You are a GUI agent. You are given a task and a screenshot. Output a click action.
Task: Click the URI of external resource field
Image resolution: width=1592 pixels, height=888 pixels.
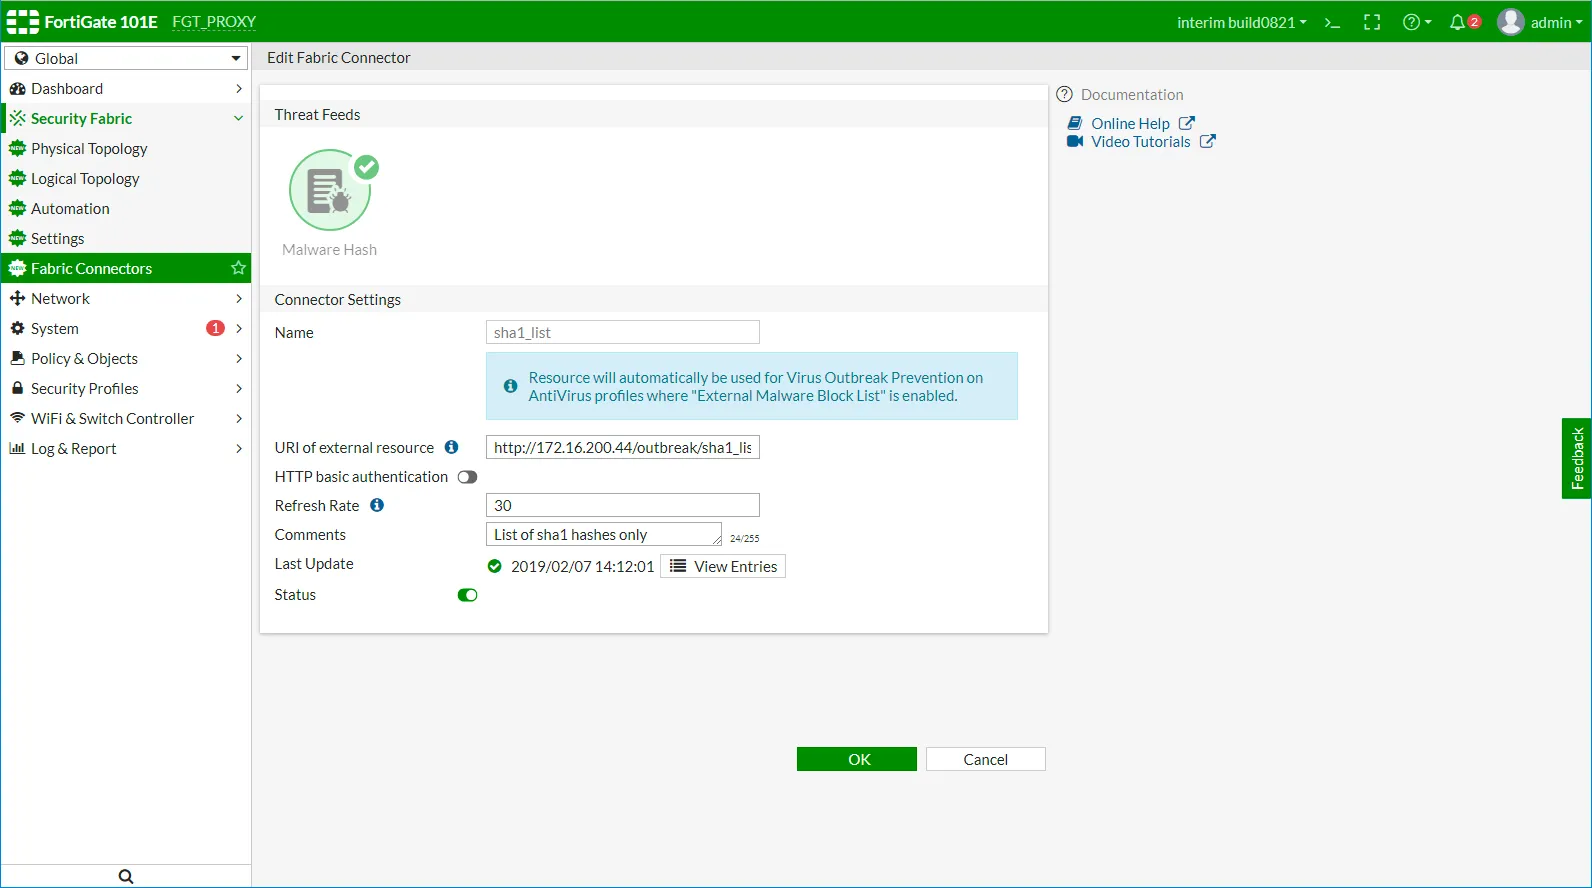(x=623, y=447)
